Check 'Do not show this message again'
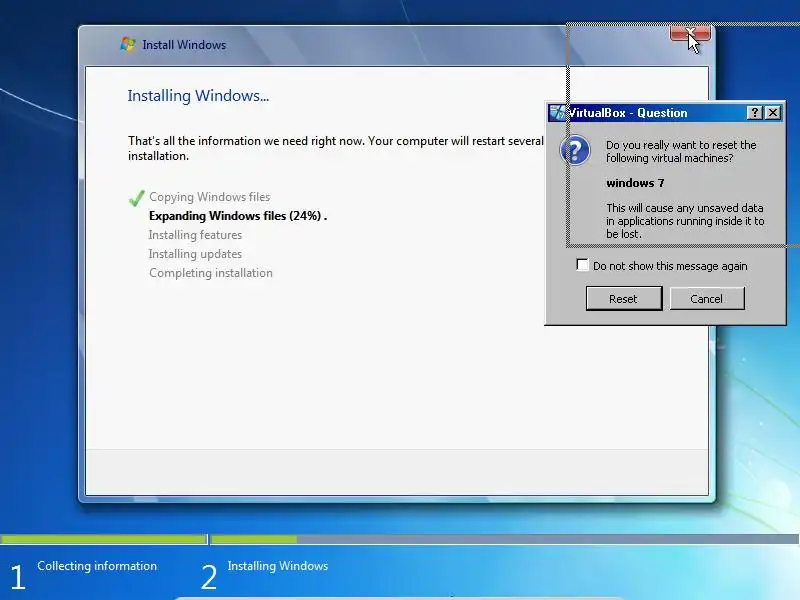 point(582,265)
